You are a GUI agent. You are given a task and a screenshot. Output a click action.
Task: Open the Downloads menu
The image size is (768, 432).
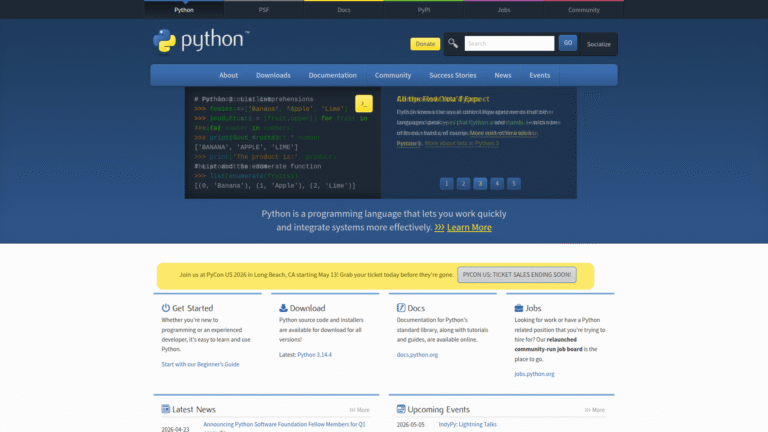(273, 75)
